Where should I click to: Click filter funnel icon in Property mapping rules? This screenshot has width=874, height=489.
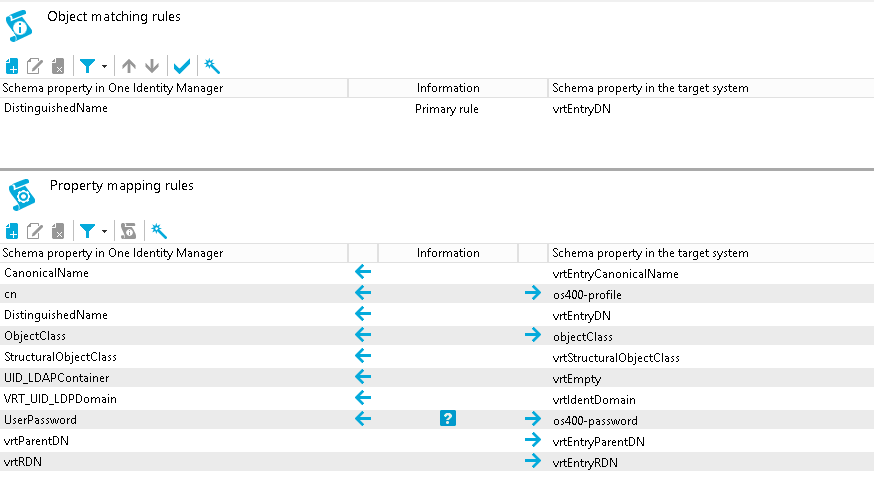[x=88, y=231]
